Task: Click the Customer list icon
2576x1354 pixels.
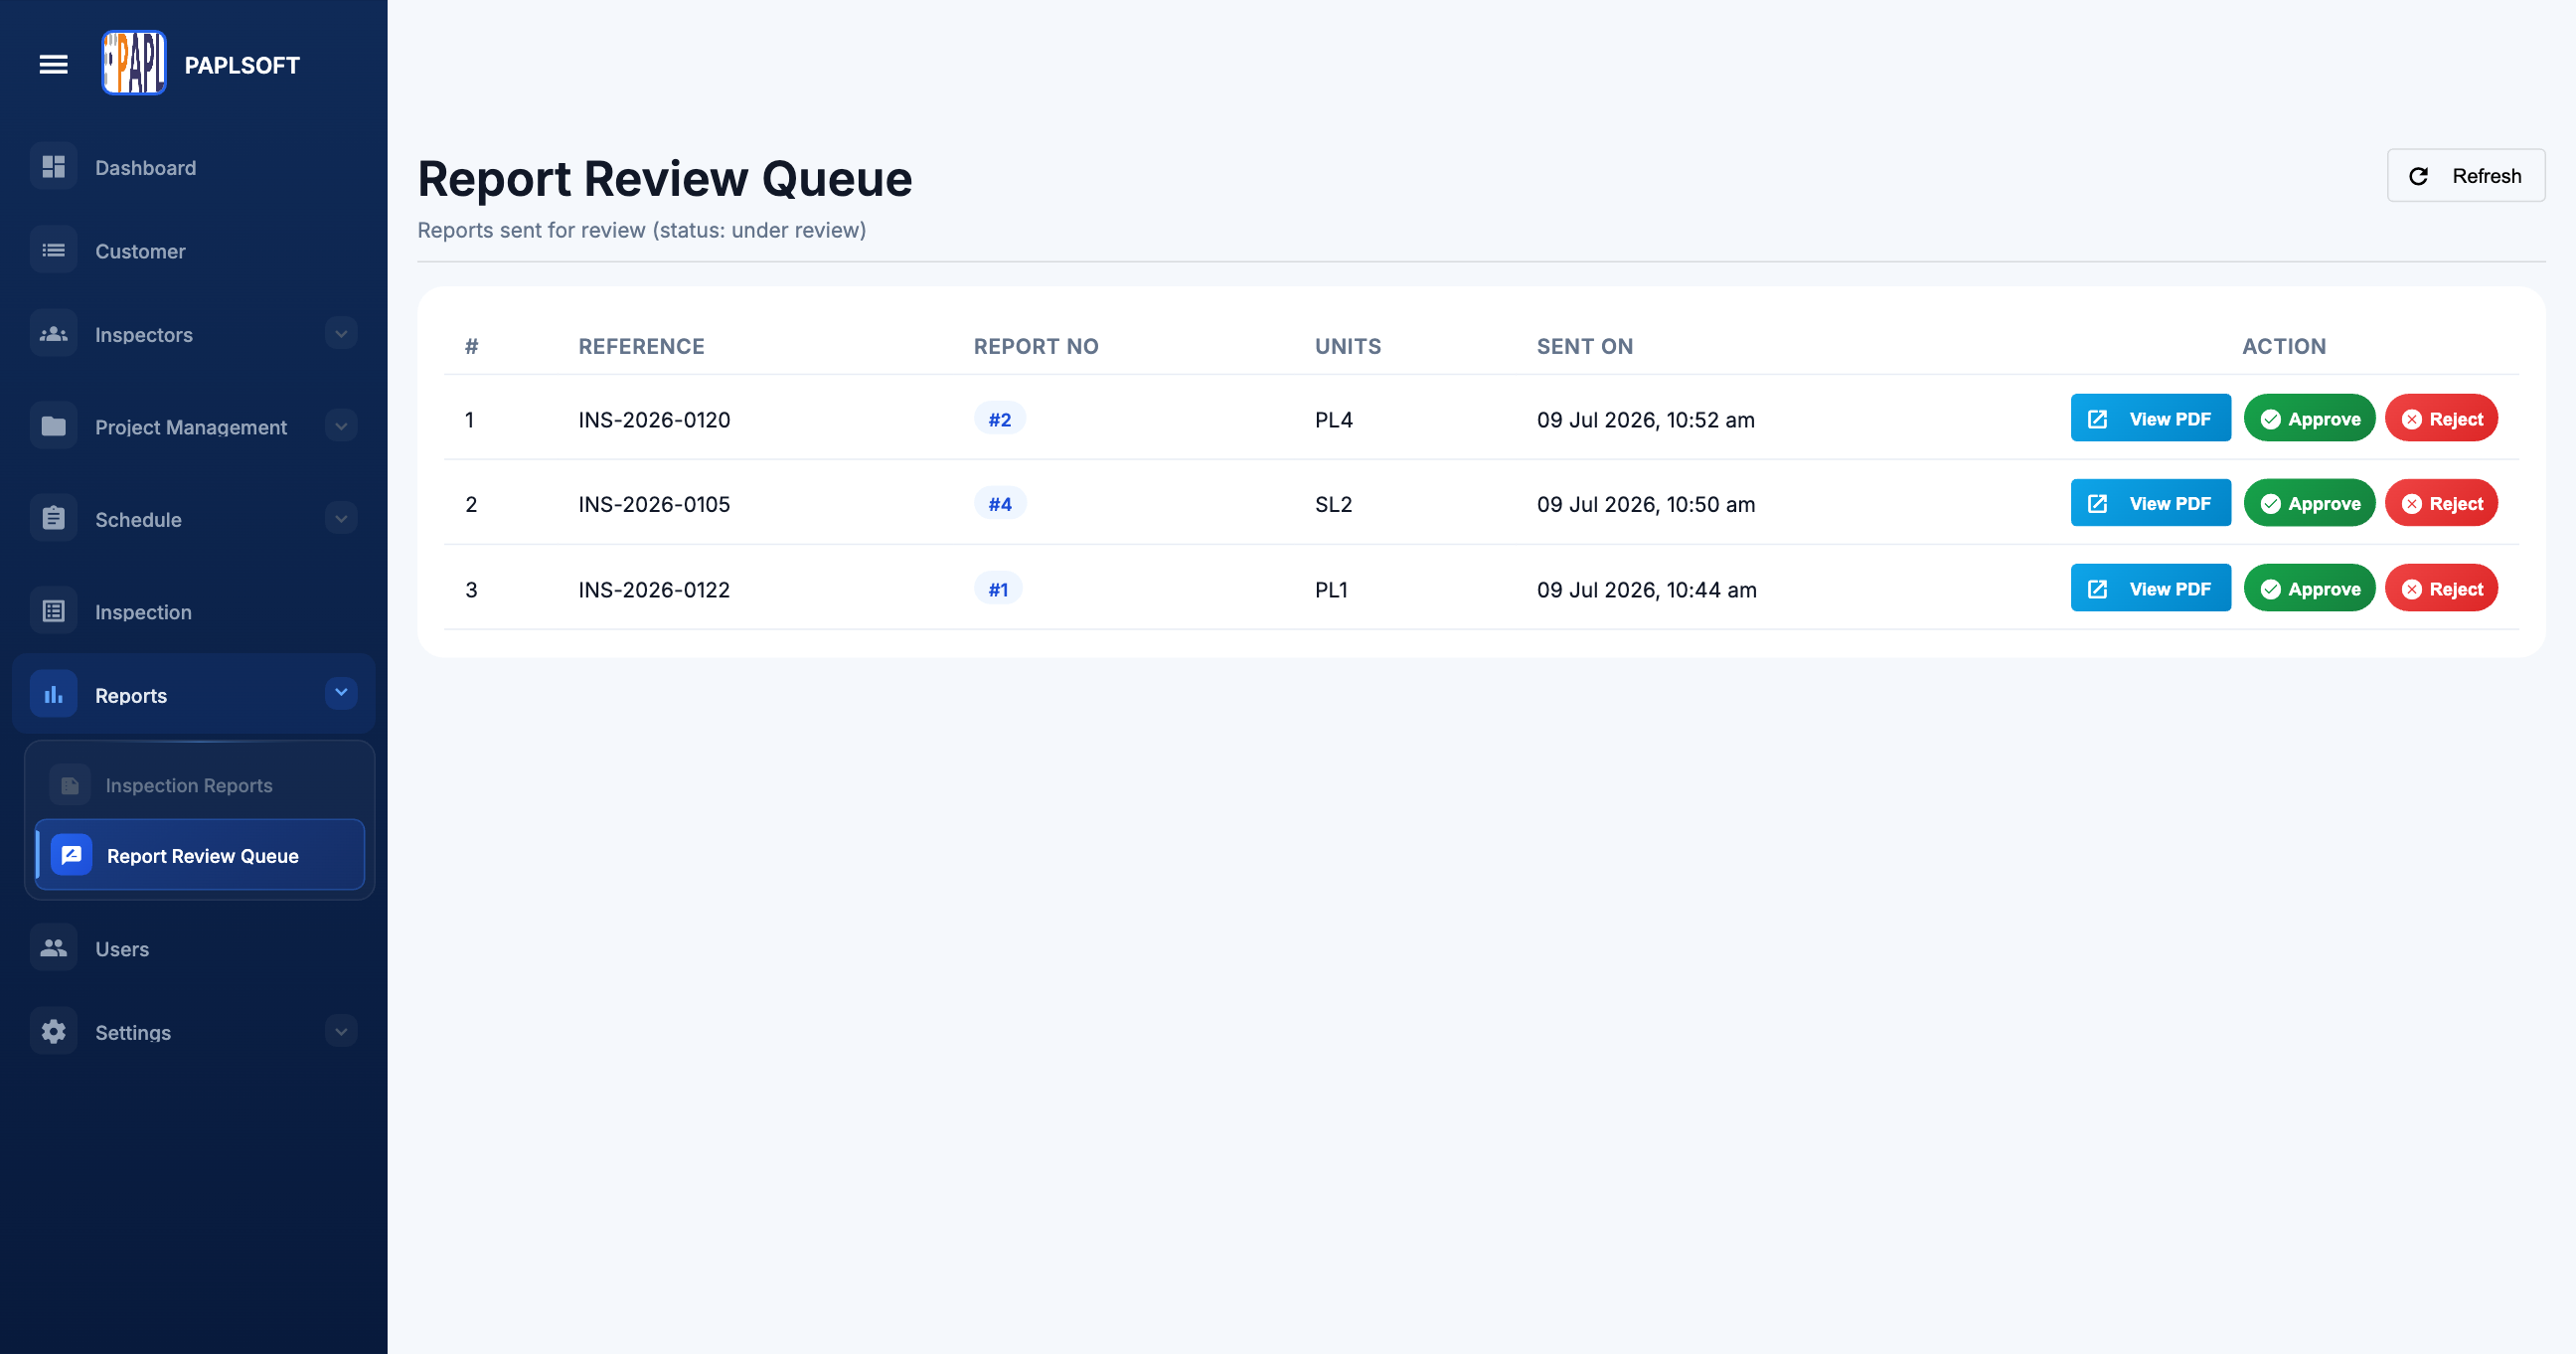Action: [x=54, y=250]
